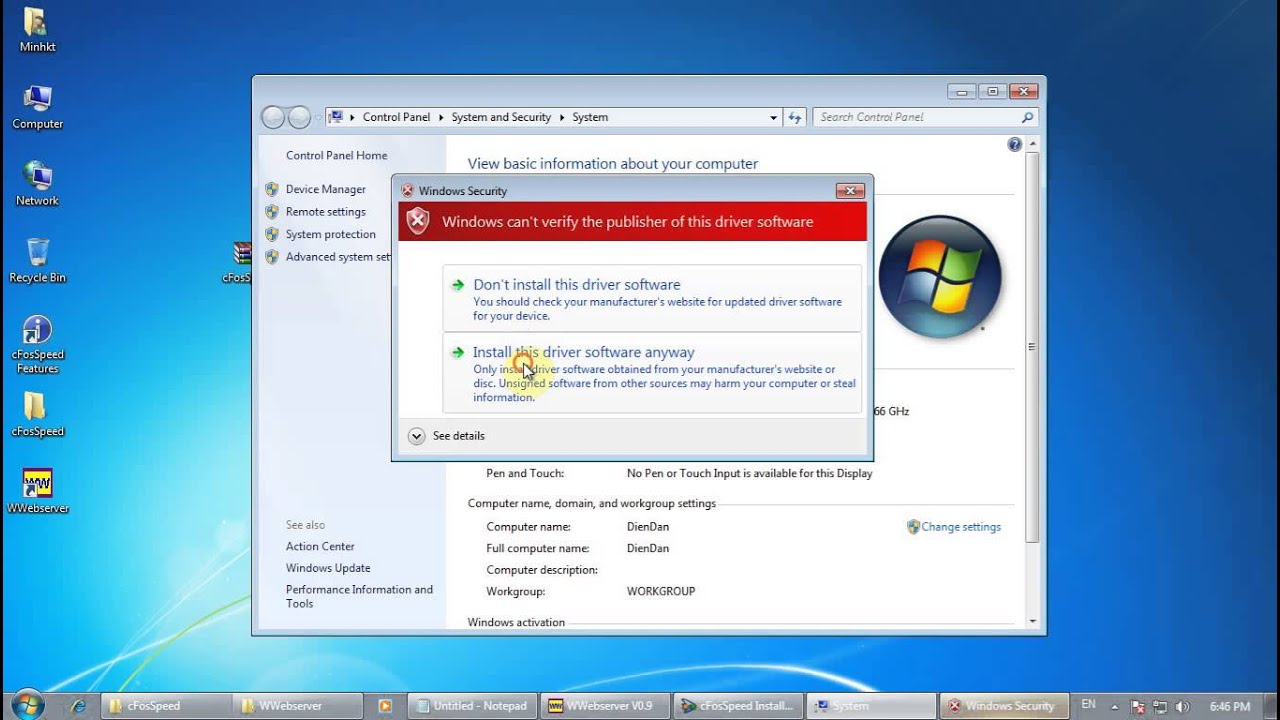Click the Remote settings shield icon

pos(272,212)
